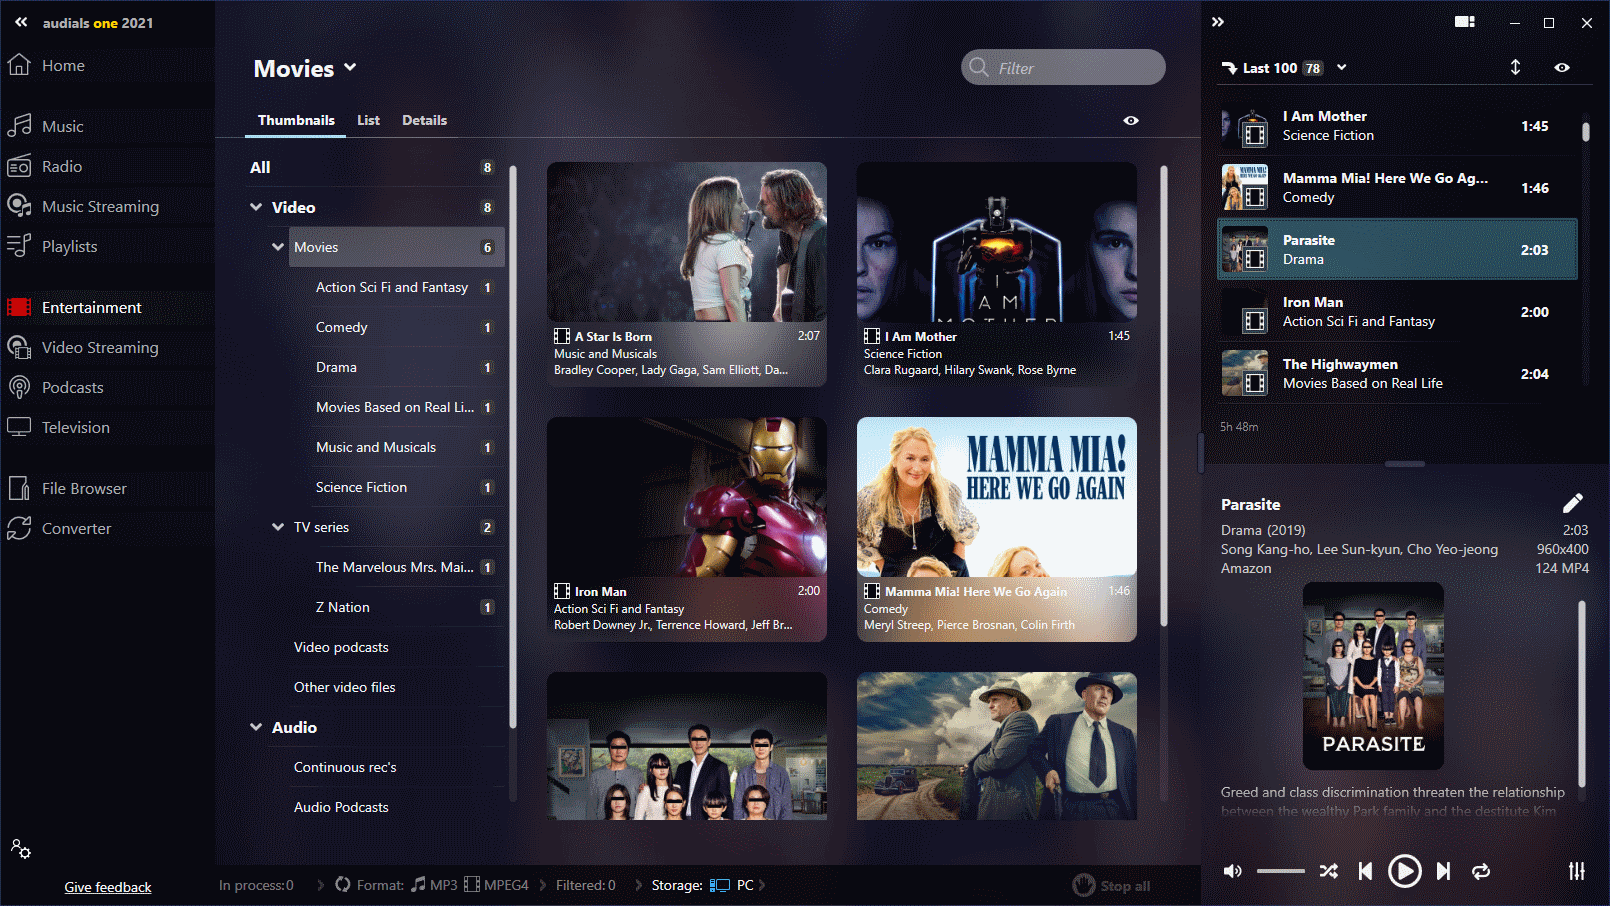Switch to List view tab
The image size is (1610, 906).
click(x=368, y=120)
